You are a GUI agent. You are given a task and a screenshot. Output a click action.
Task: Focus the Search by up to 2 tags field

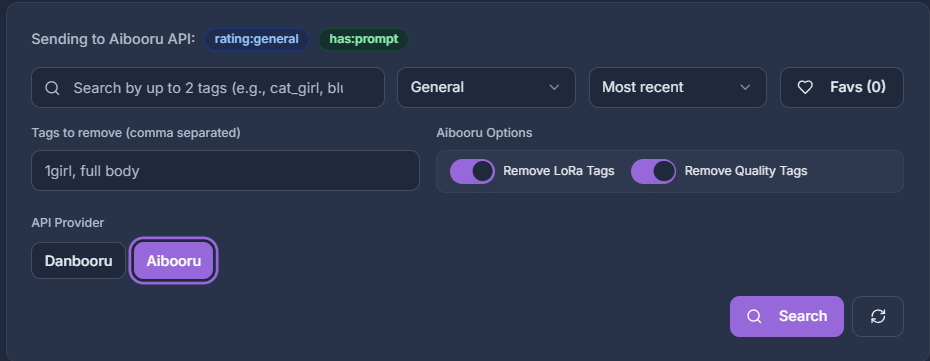pyautogui.click(x=208, y=88)
